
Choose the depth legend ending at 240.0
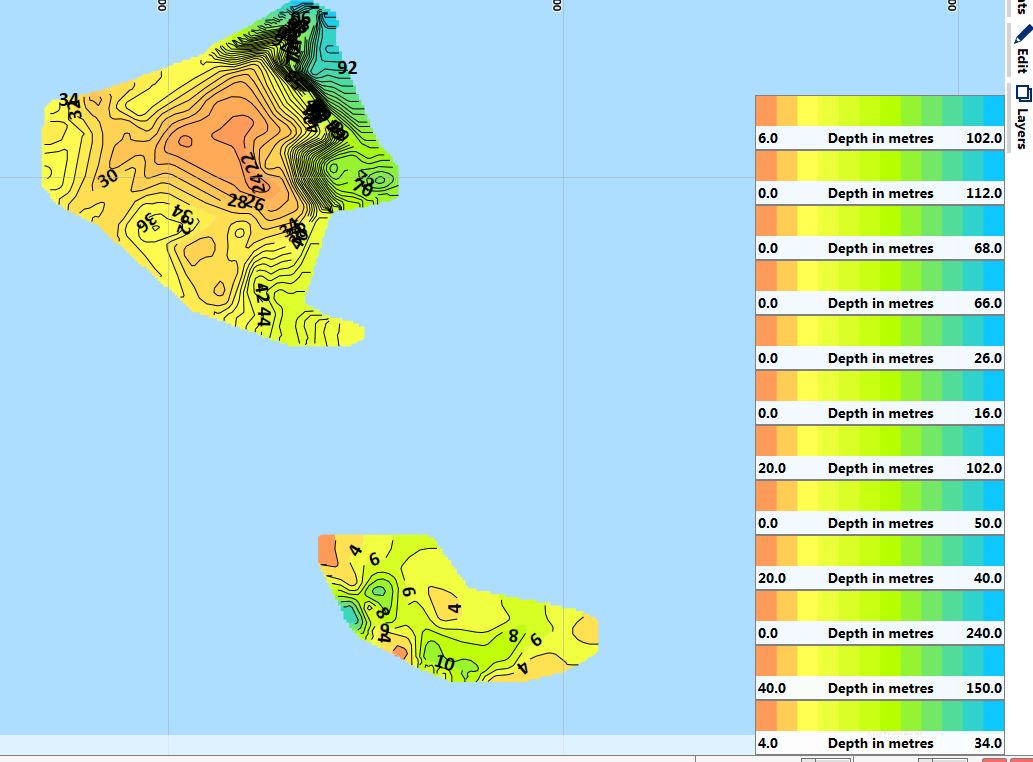[879, 618]
